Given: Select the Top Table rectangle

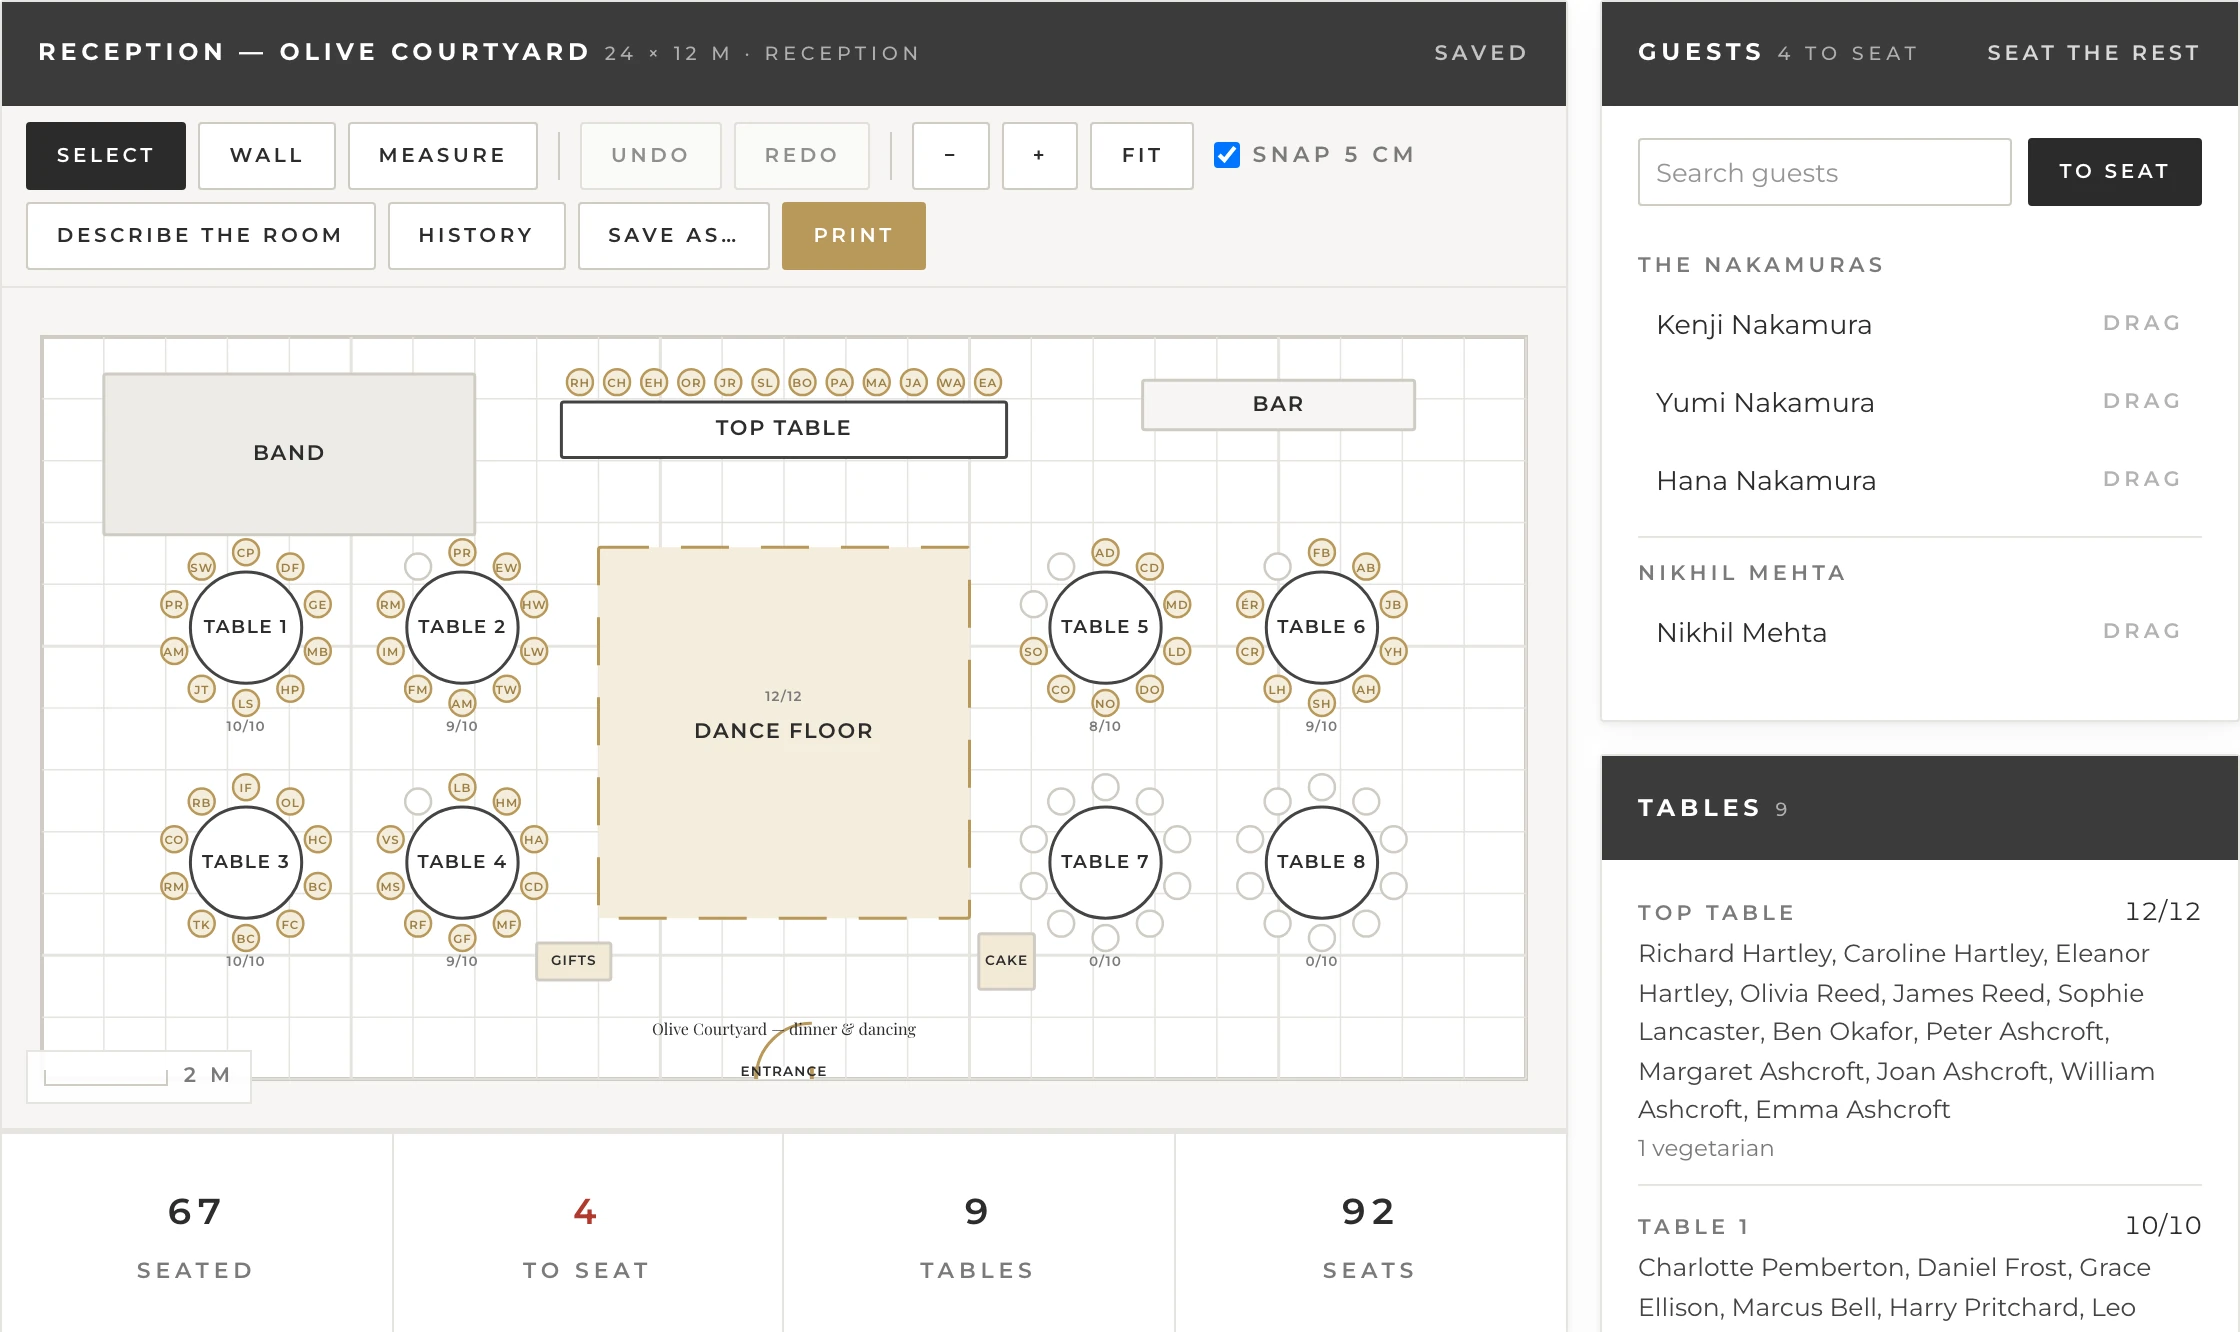Looking at the screenshot, I should click(x=783, y=429).
